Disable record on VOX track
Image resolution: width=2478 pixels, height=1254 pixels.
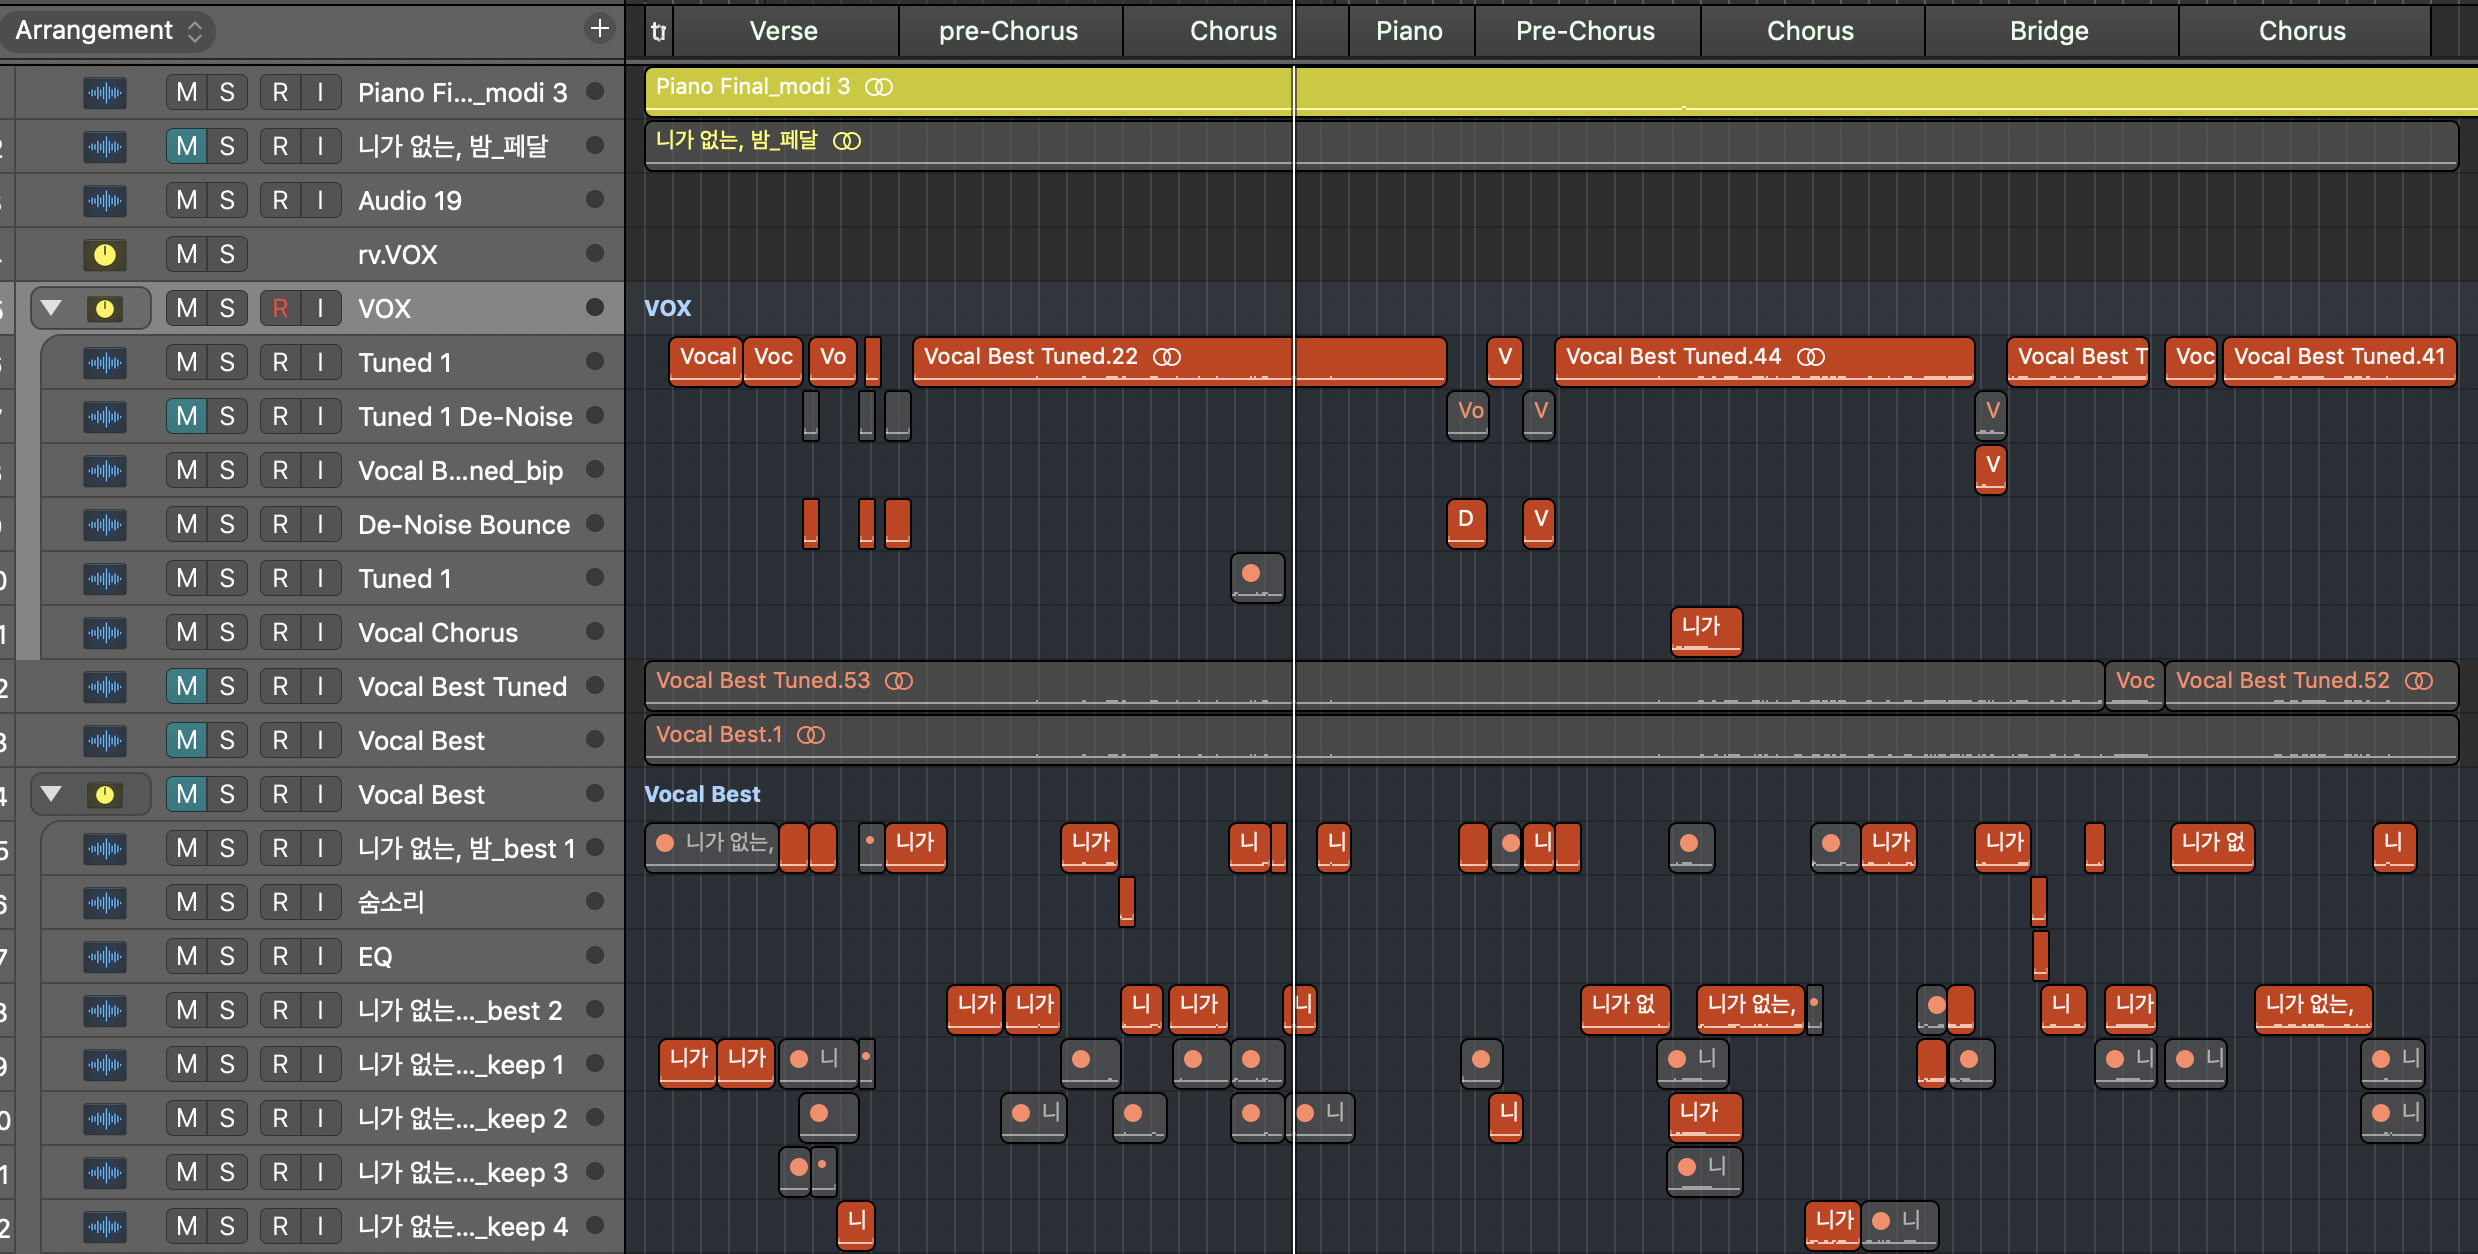pyautogui.click(x=280, y=309)
